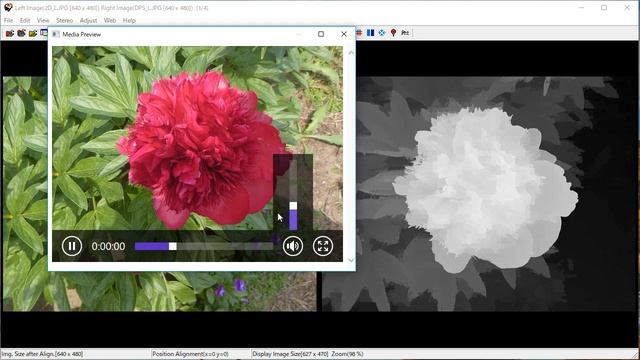Click the first red open-stereo-image toolbar icon

pyautogui.click(x=10, y=33)
